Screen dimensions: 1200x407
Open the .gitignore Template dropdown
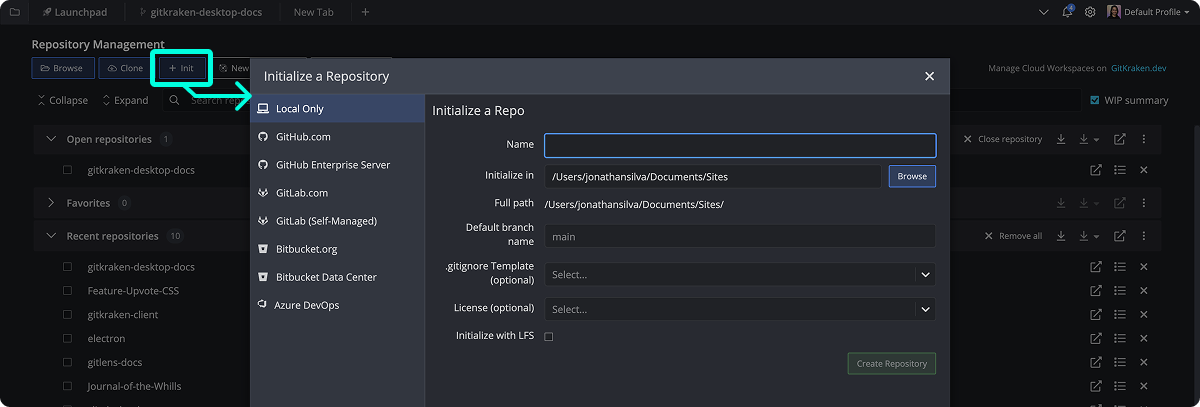coord(739,274)
